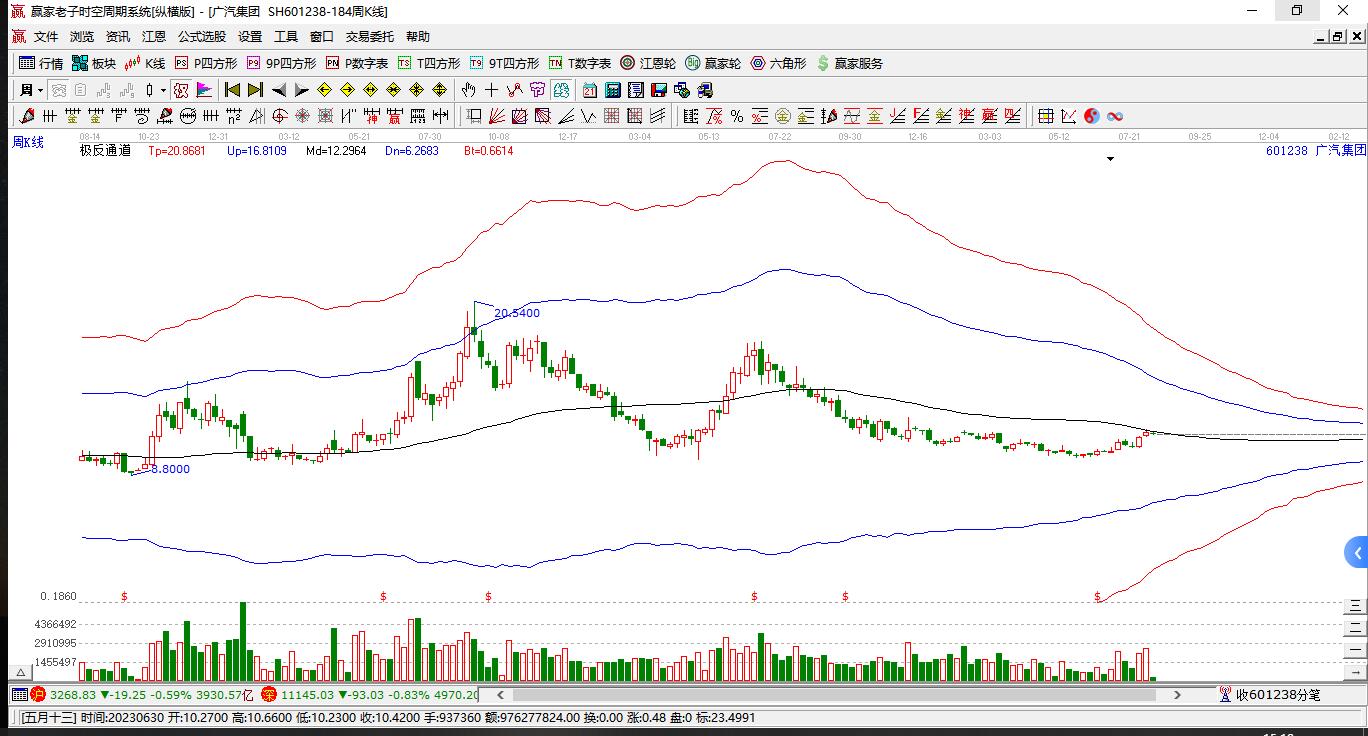Viewport: 1368px width, 736px height.
Task: Open the T数字表 tool
Action: (x=579, y=63)
